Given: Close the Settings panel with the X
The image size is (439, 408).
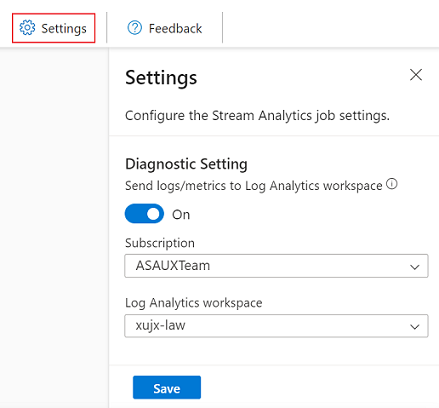Looking at the screenshot, I should click(416, 75).
